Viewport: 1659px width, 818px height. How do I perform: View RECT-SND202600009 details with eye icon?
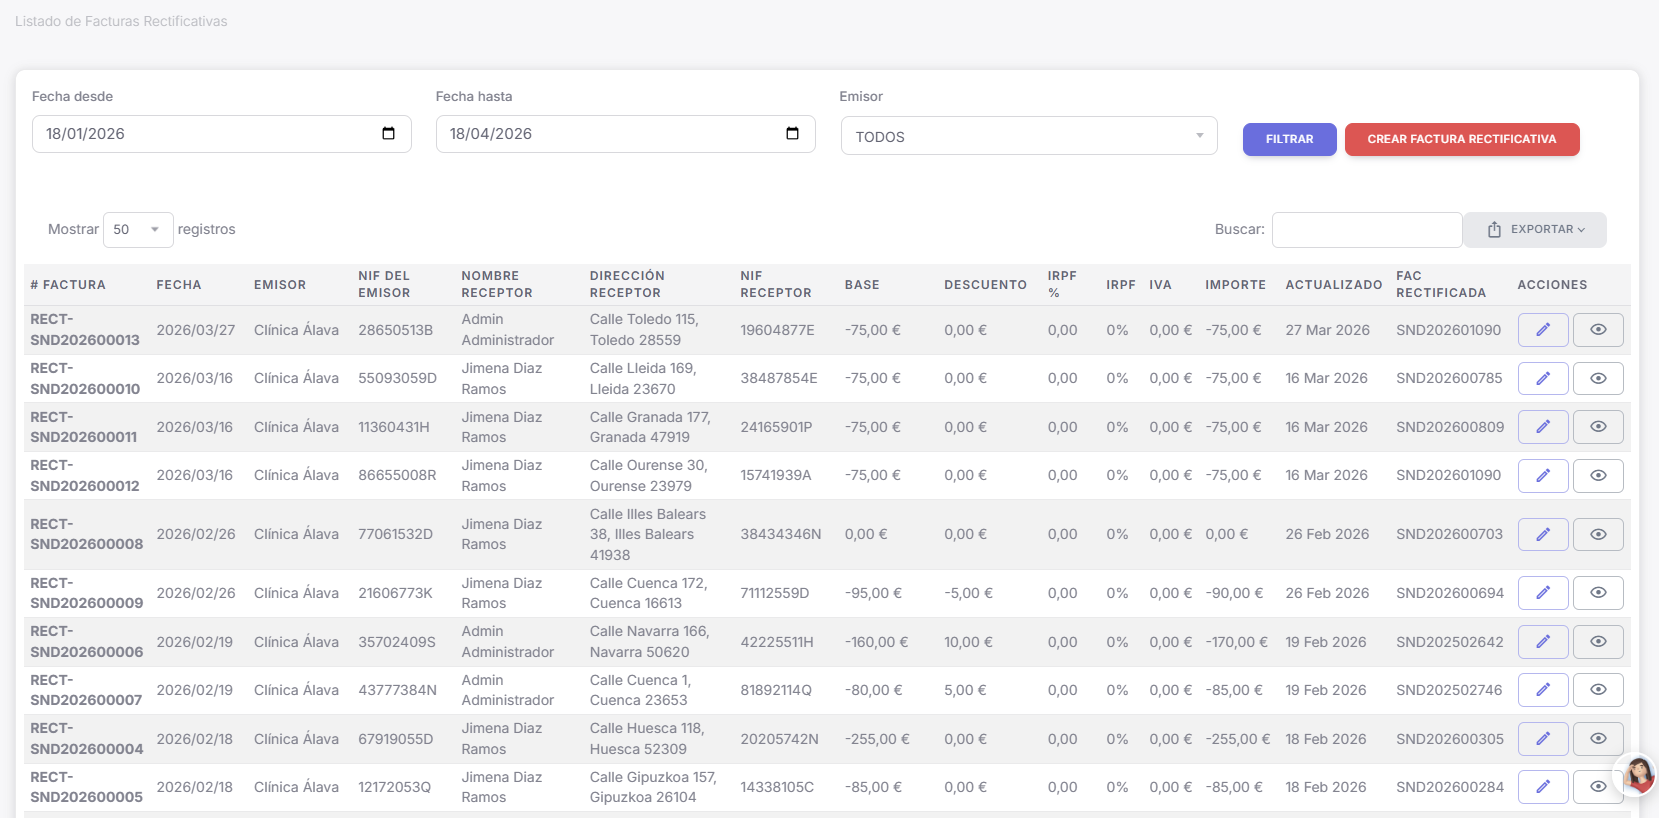[1597, 593]
